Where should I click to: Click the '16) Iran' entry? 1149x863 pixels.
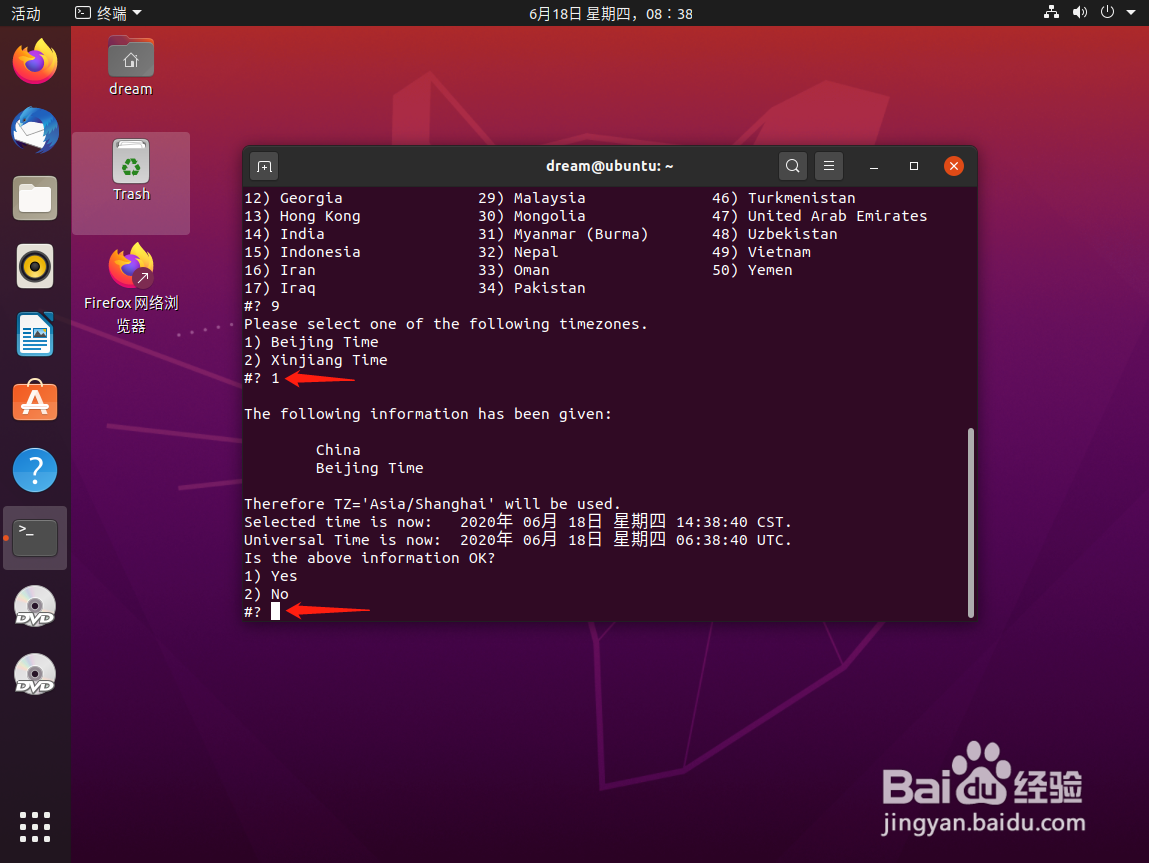coord(280,270)
